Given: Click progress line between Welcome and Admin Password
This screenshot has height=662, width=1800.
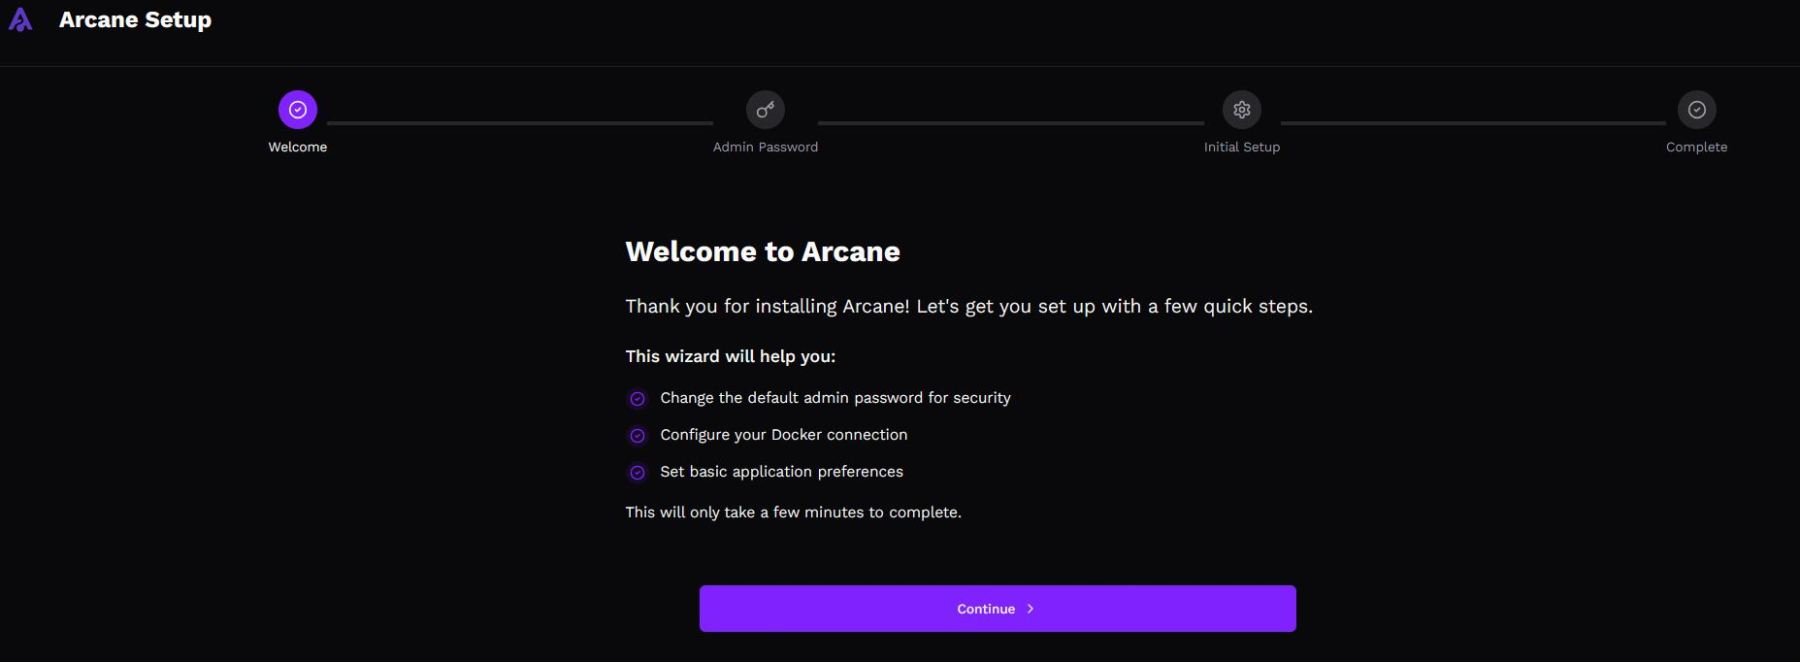Looking at the screenshot, I should (520, 123).
